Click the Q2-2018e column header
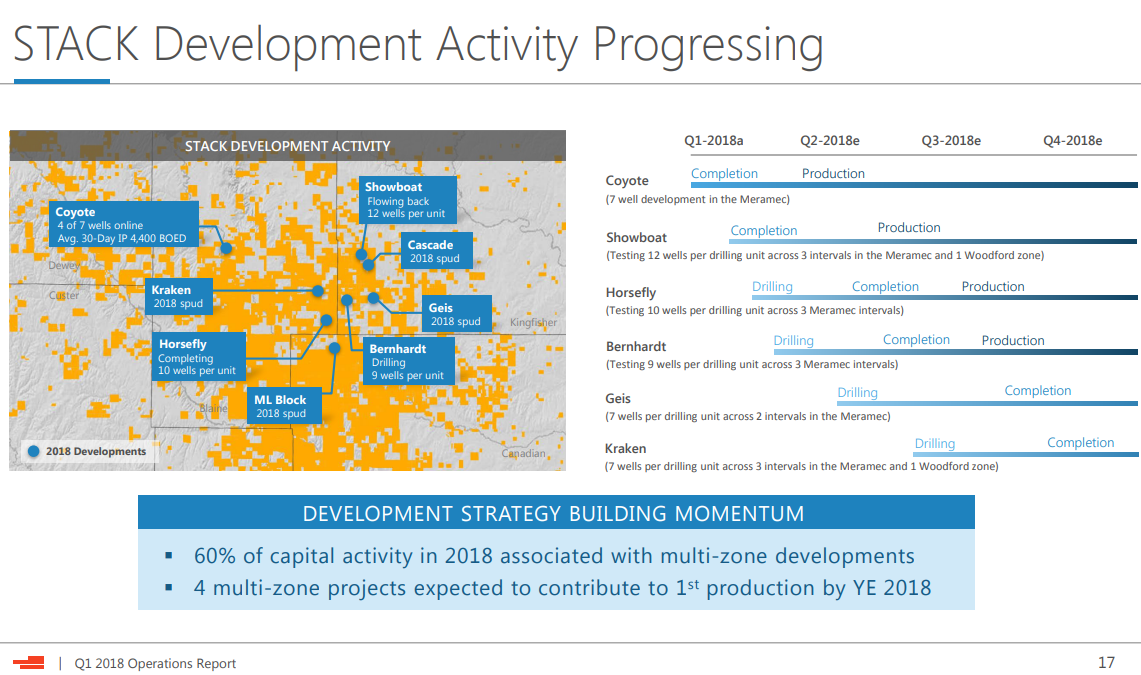The height and width of the screenshot is (675, 1141). click(830, 140)
